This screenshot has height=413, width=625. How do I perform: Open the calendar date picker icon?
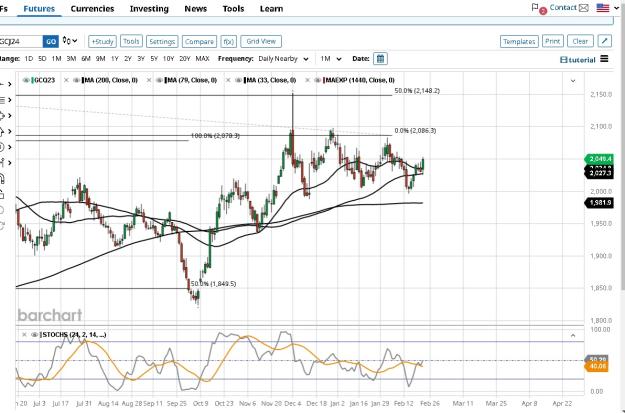click(x=380, y=59)
